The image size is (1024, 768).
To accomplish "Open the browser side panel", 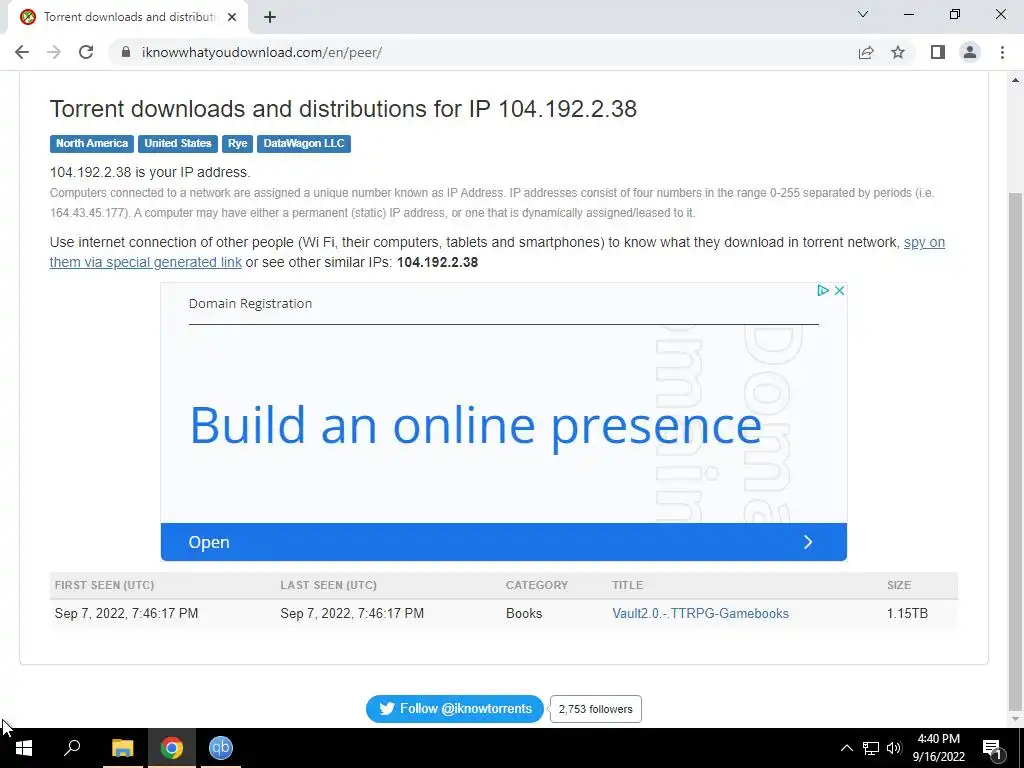I will tap(938, 52).
